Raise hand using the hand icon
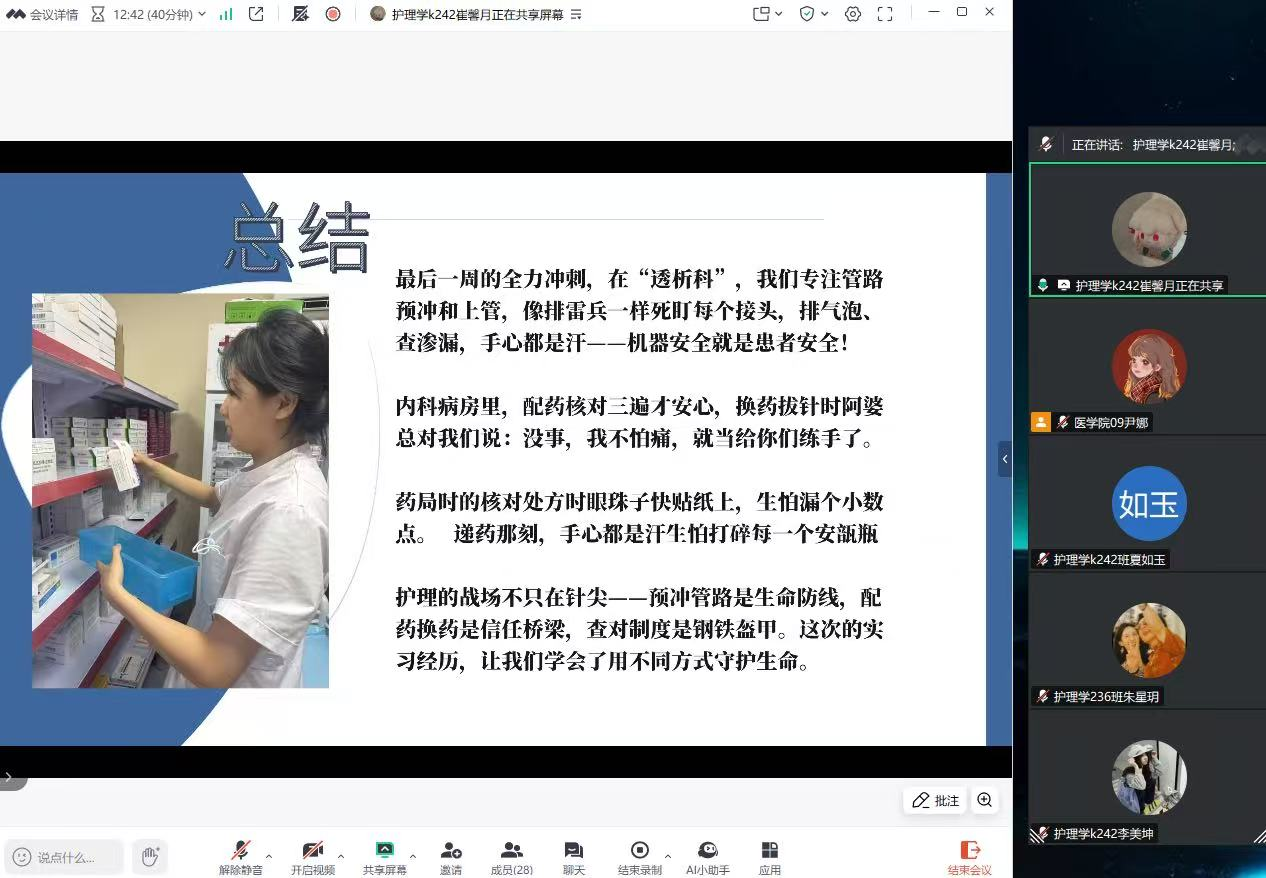Image resolution: width=1266 pixels, height=878 pixels. (150, 856)
